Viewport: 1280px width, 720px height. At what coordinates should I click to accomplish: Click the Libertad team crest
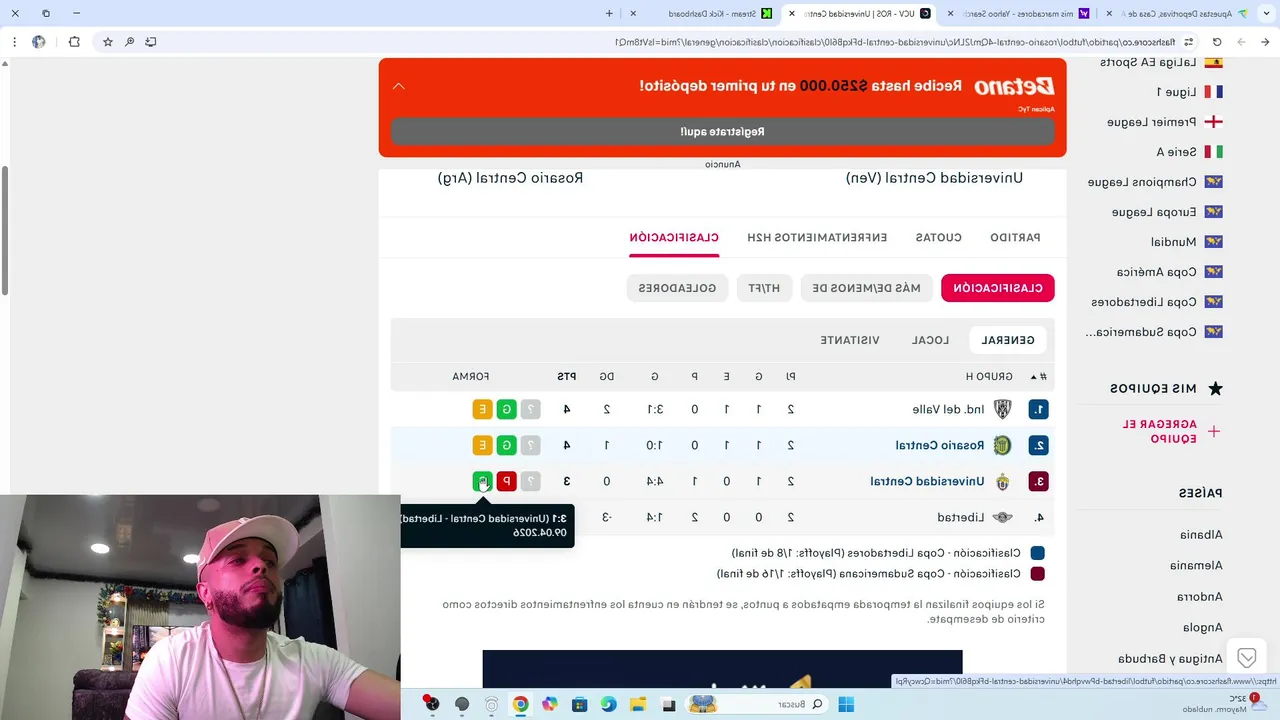1002,517
